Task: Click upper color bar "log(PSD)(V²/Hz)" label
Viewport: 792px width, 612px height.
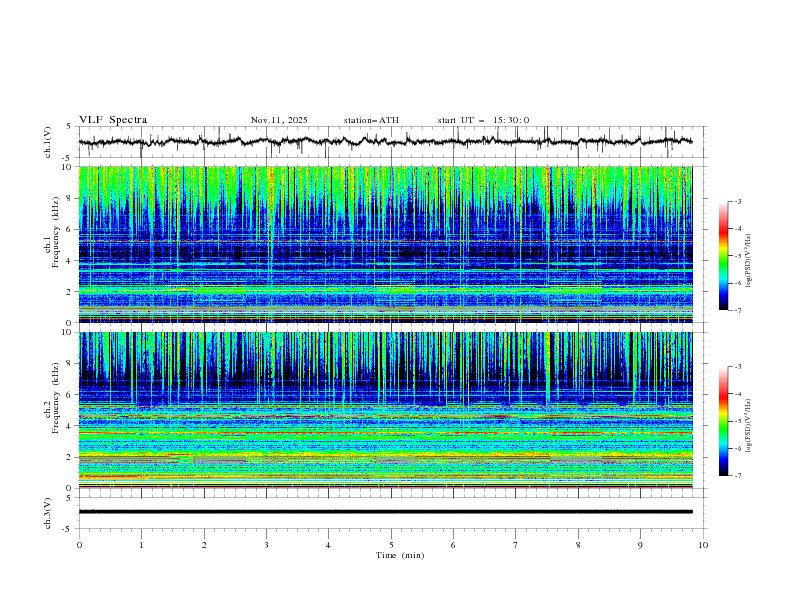Action: 749,261
